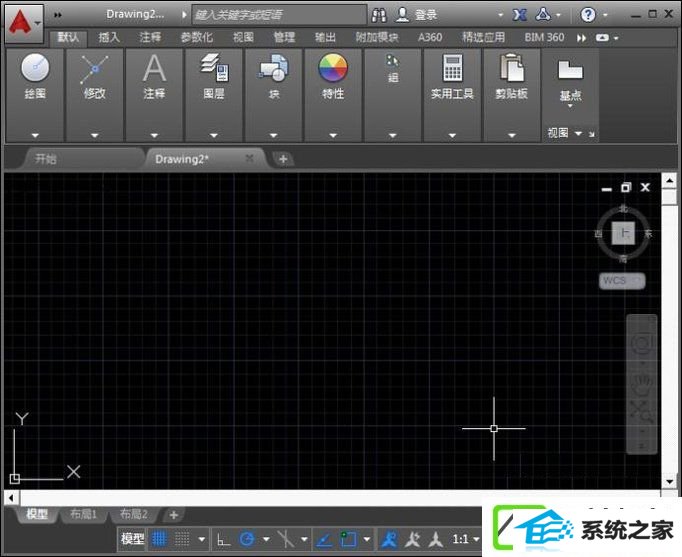
Task: Switch to the 布局1 layout tab
Action: (x=83, y=515)
